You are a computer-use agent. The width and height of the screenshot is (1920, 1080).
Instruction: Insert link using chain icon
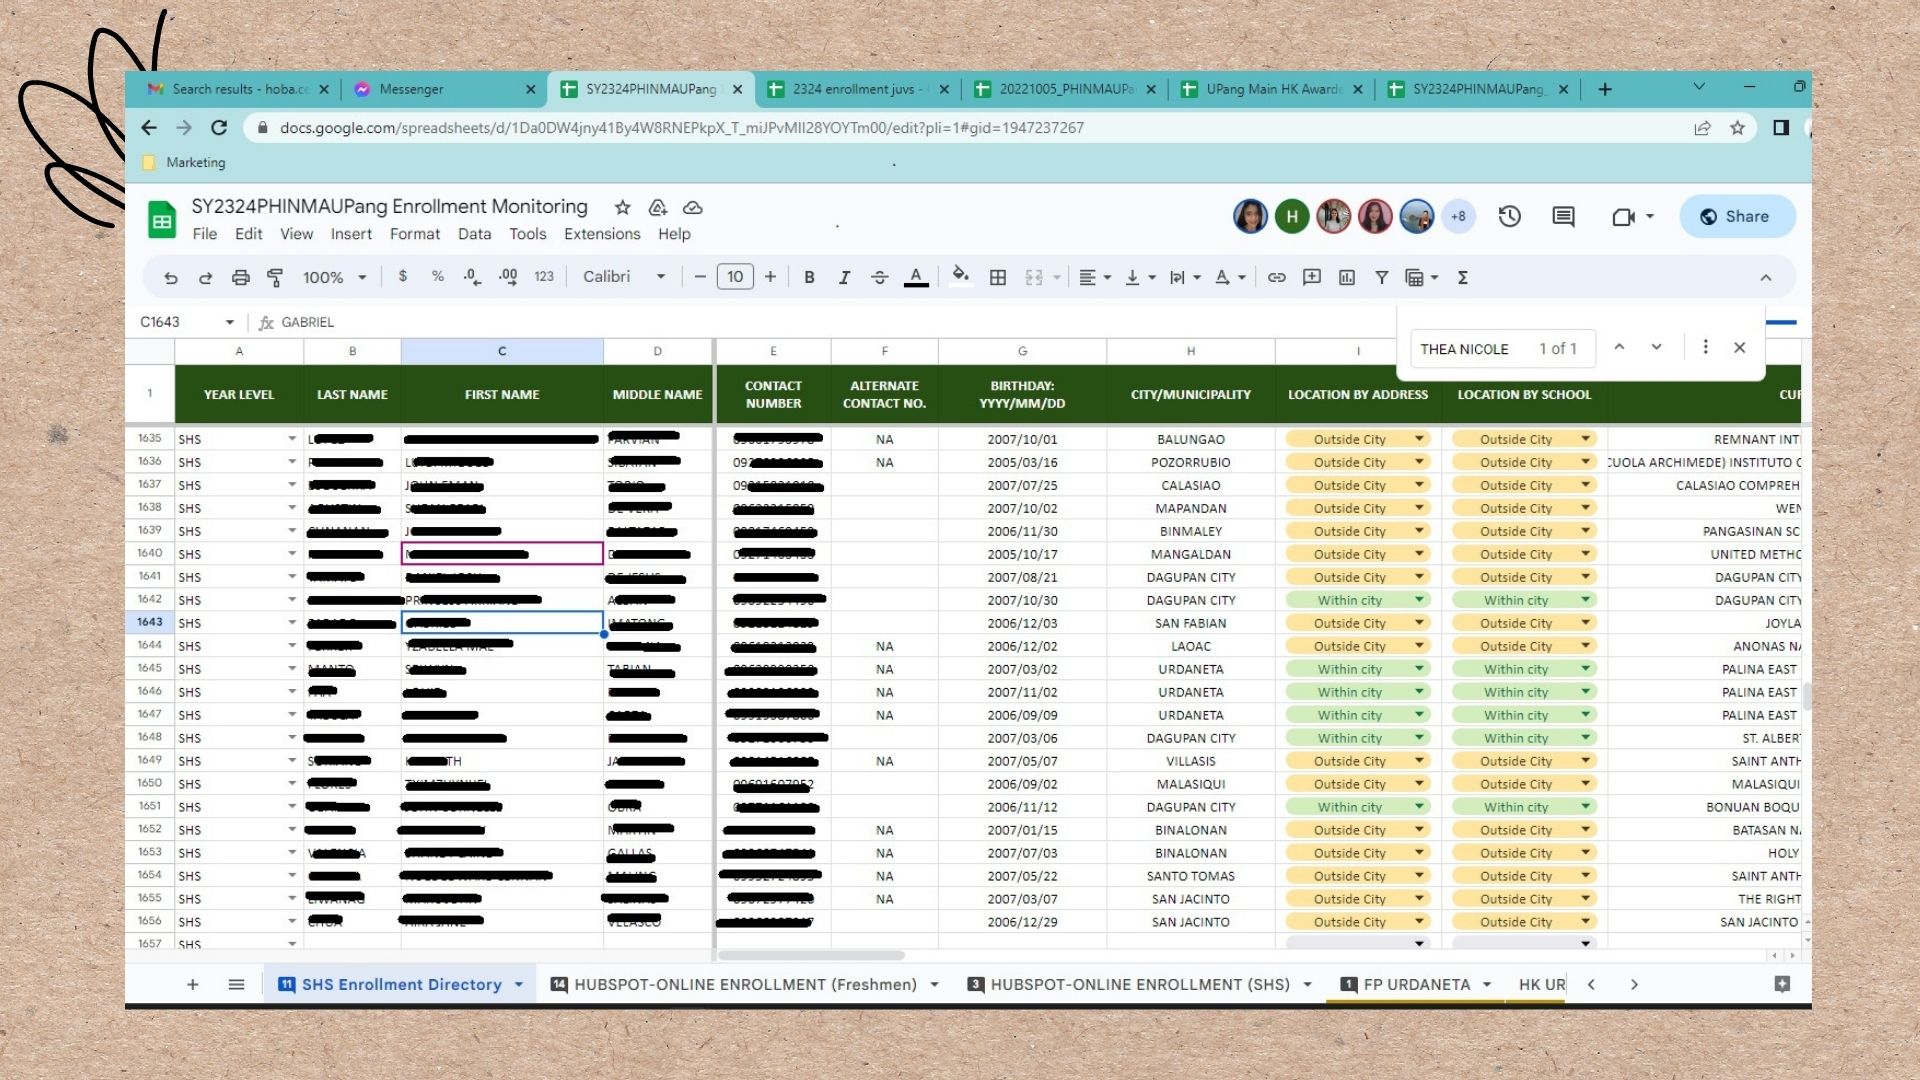tap(1277, 277)
